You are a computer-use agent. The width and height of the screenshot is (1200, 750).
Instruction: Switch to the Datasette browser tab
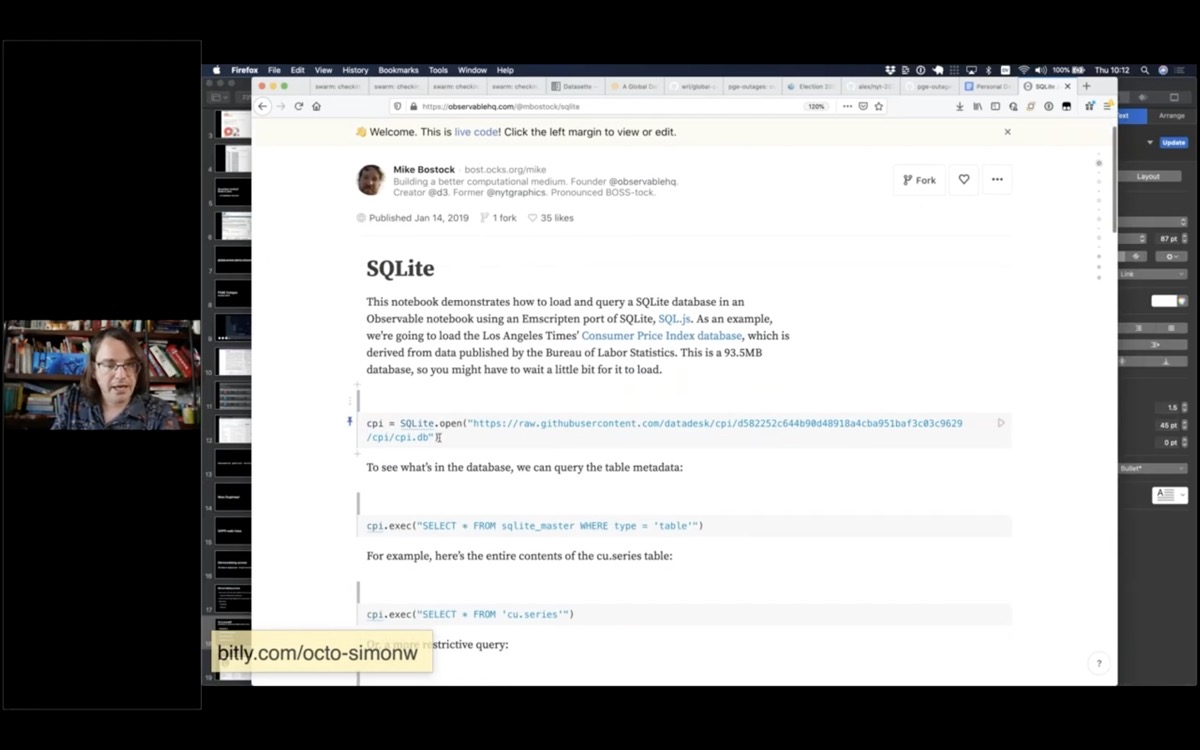click(574, 87)
